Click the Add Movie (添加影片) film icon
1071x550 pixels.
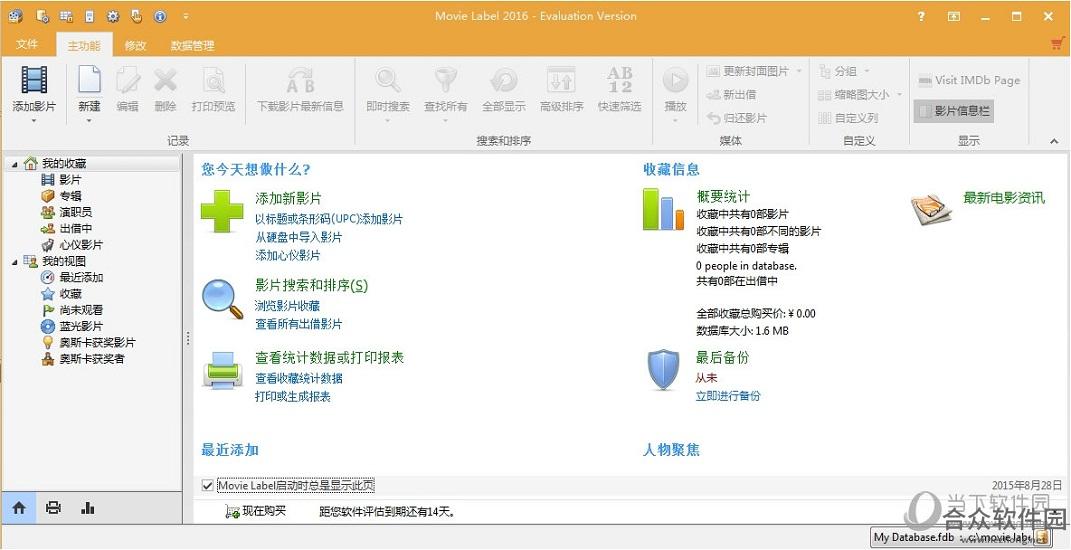tap(34, 79)
